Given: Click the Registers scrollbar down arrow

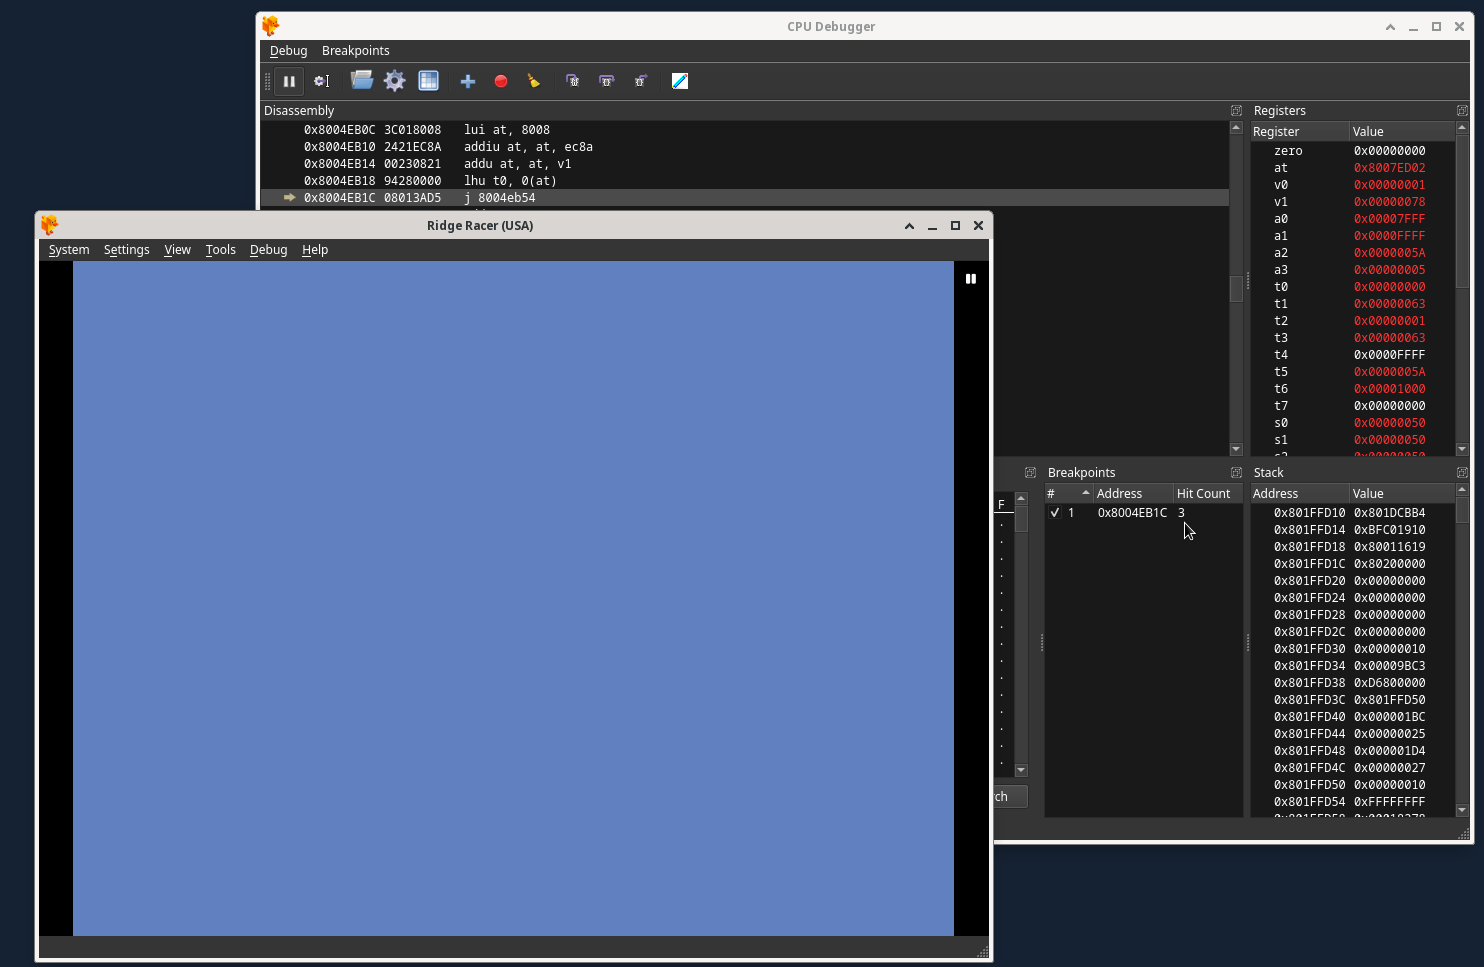Looking at the screenshot, I should [1462, 449].
